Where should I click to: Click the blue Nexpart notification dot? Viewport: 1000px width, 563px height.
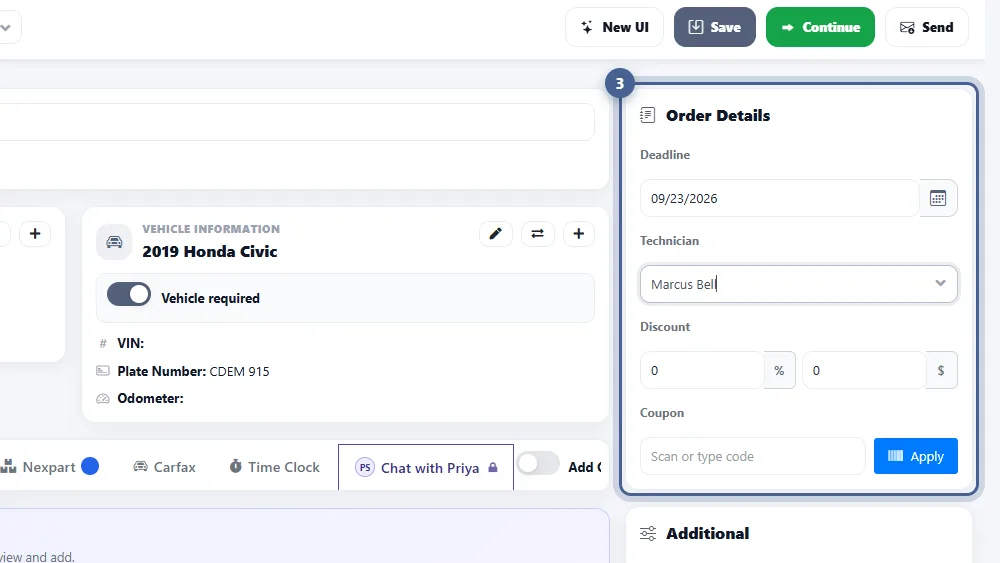pyautogui.click(x=90, y=467)
